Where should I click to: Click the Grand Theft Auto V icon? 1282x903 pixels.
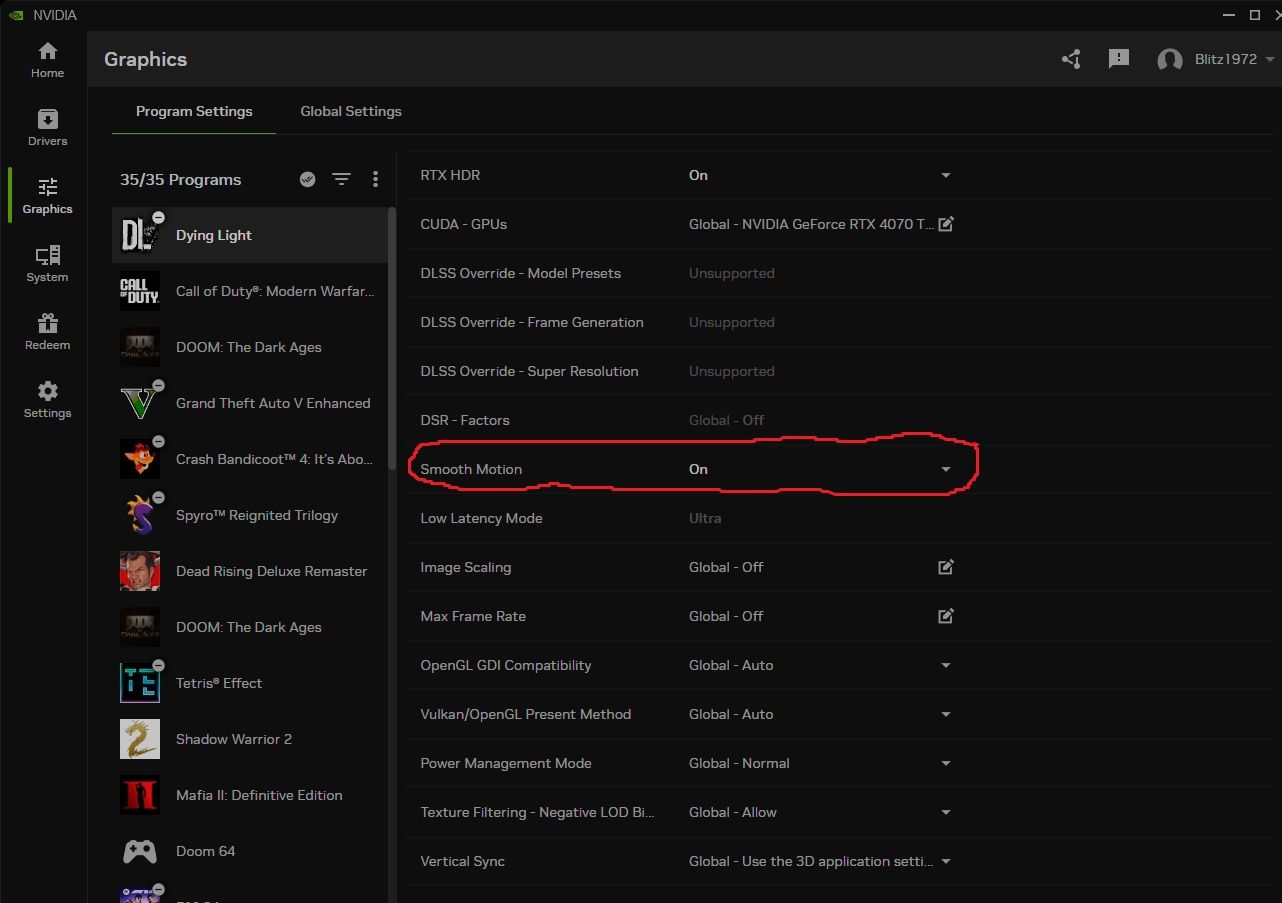pos(140,403)
